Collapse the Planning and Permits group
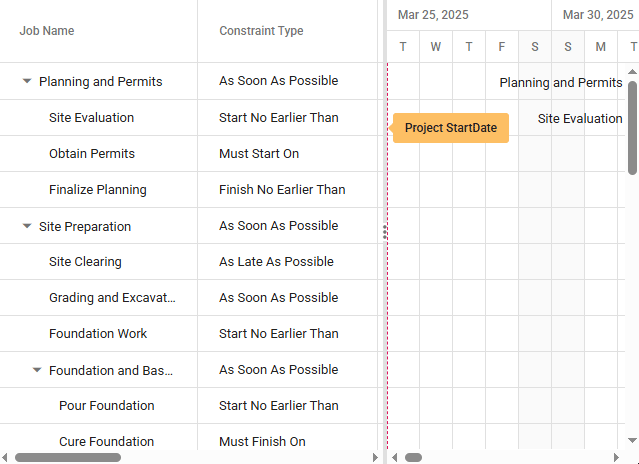639x464 pixels. (x=27, y=82)
